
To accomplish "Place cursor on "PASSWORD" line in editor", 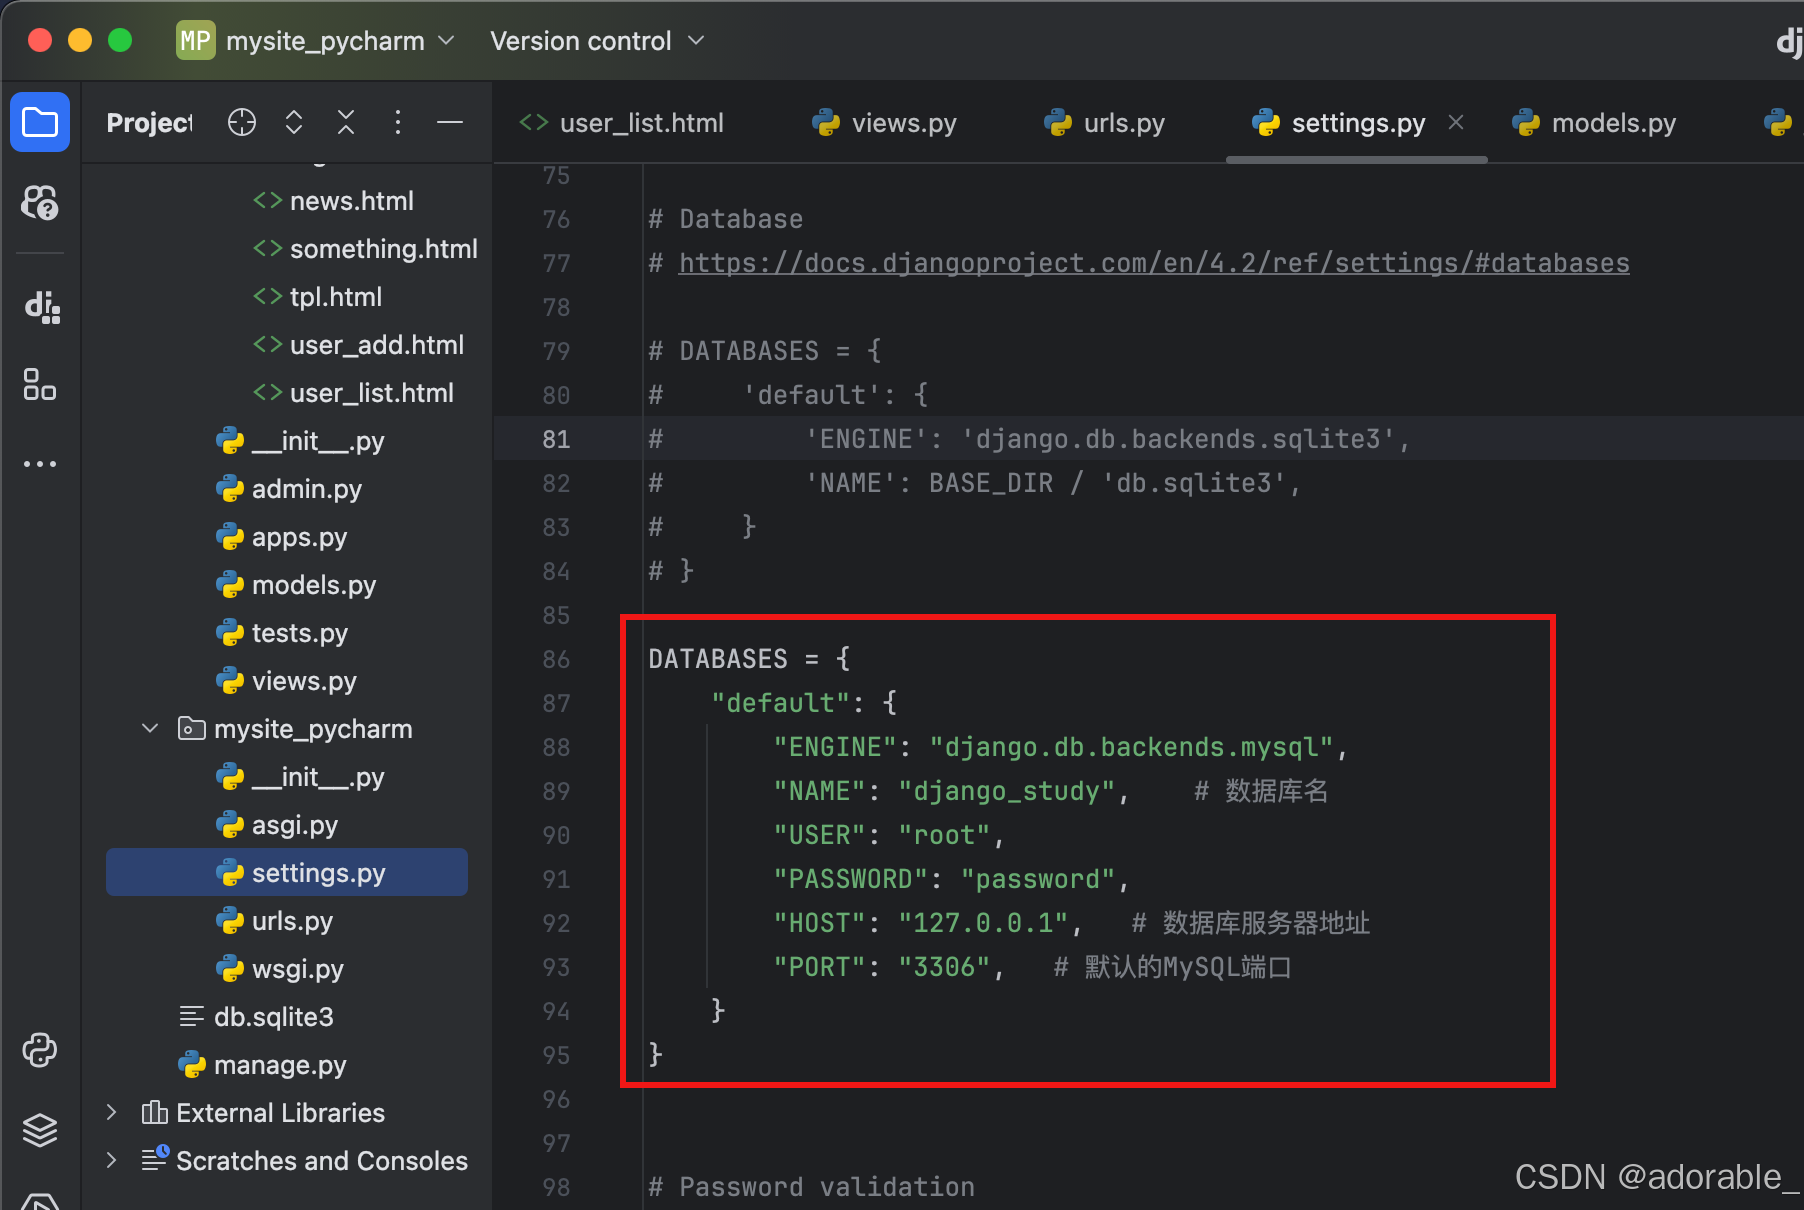I will (x=951, y=879).
